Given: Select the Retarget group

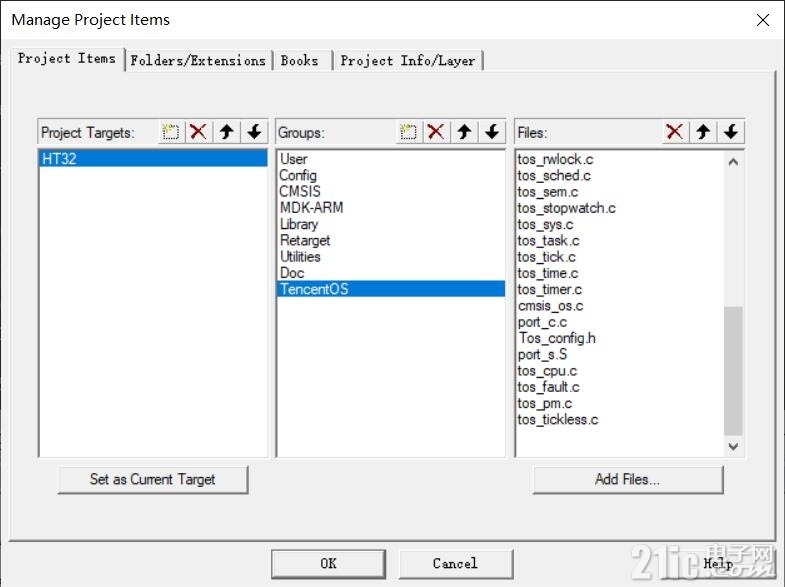Looking at the screenshot, I should 390,240.
